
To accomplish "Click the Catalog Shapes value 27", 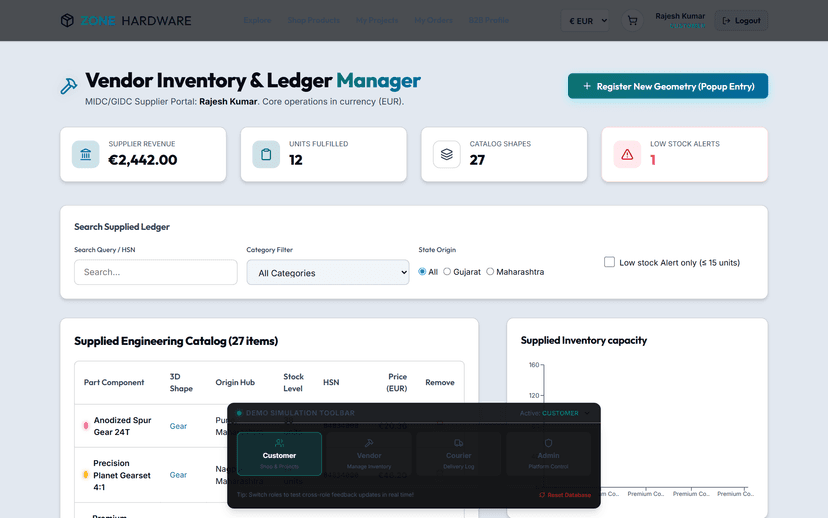I will tap(477, 159).
